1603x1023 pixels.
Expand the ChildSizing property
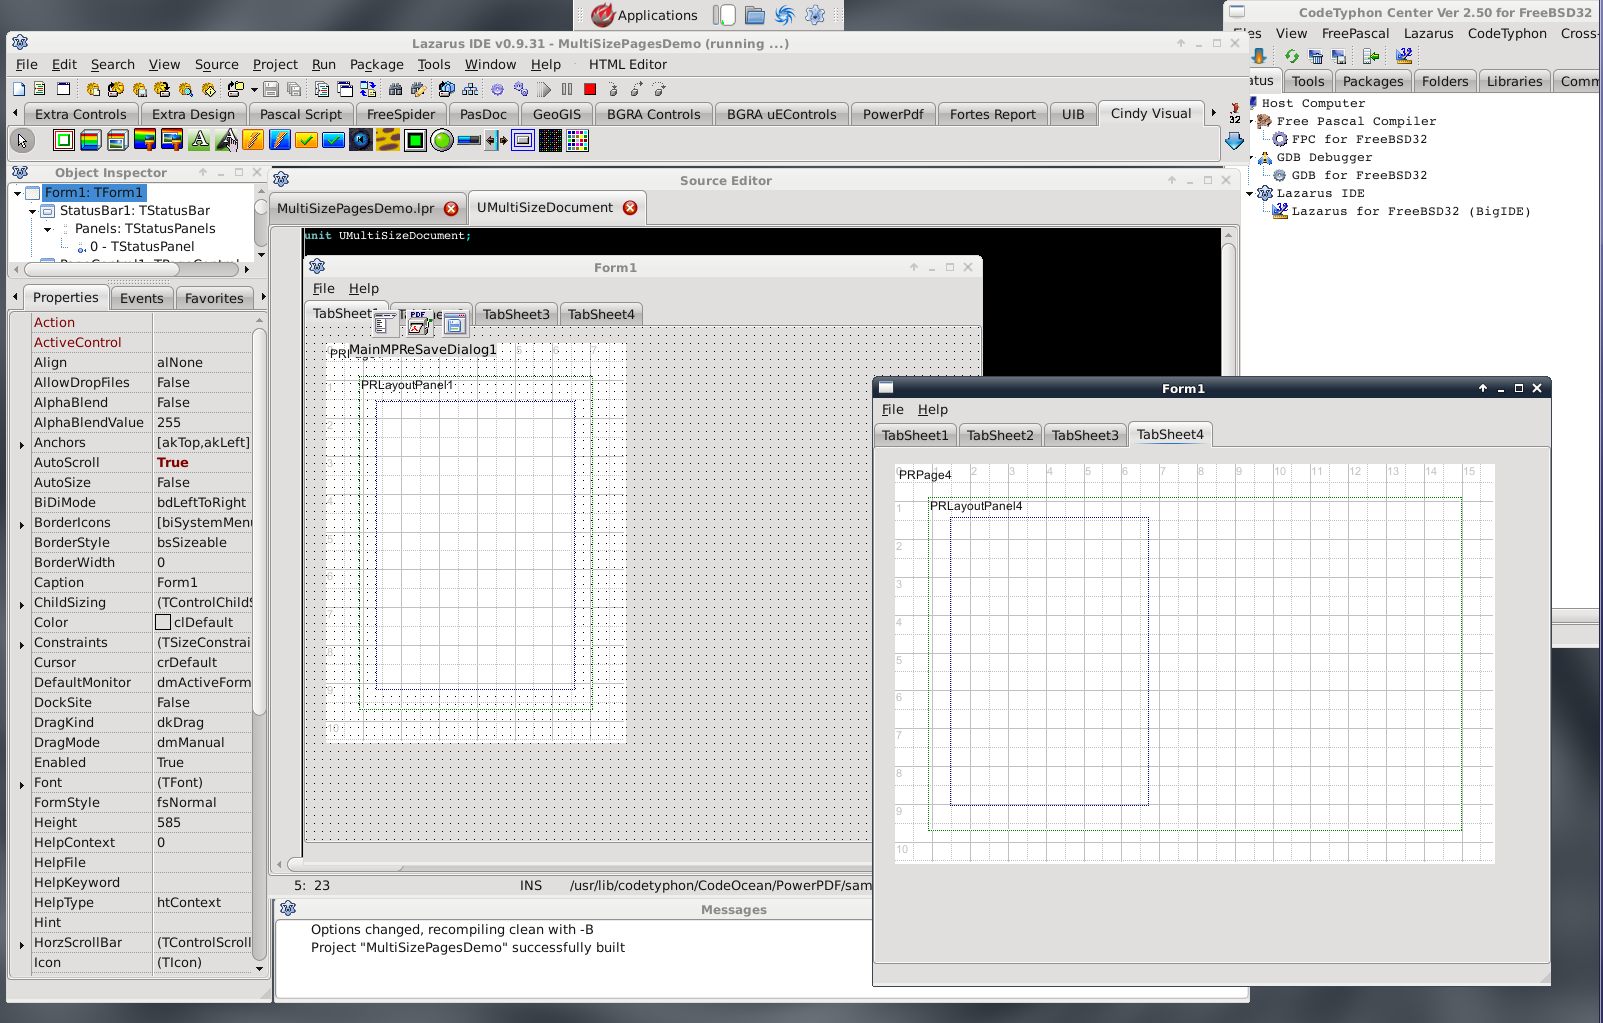click(22, 604)
